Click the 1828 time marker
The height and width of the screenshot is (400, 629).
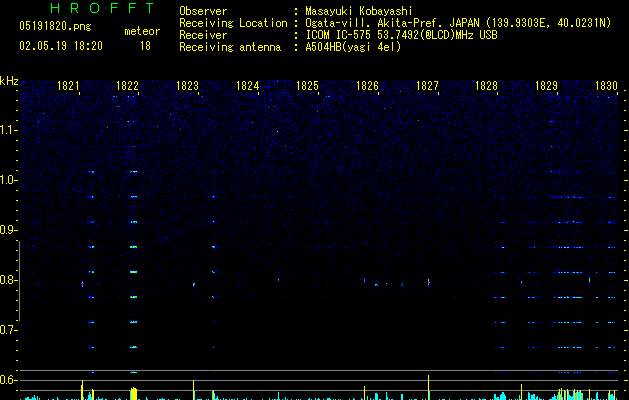tap(487, 86)
